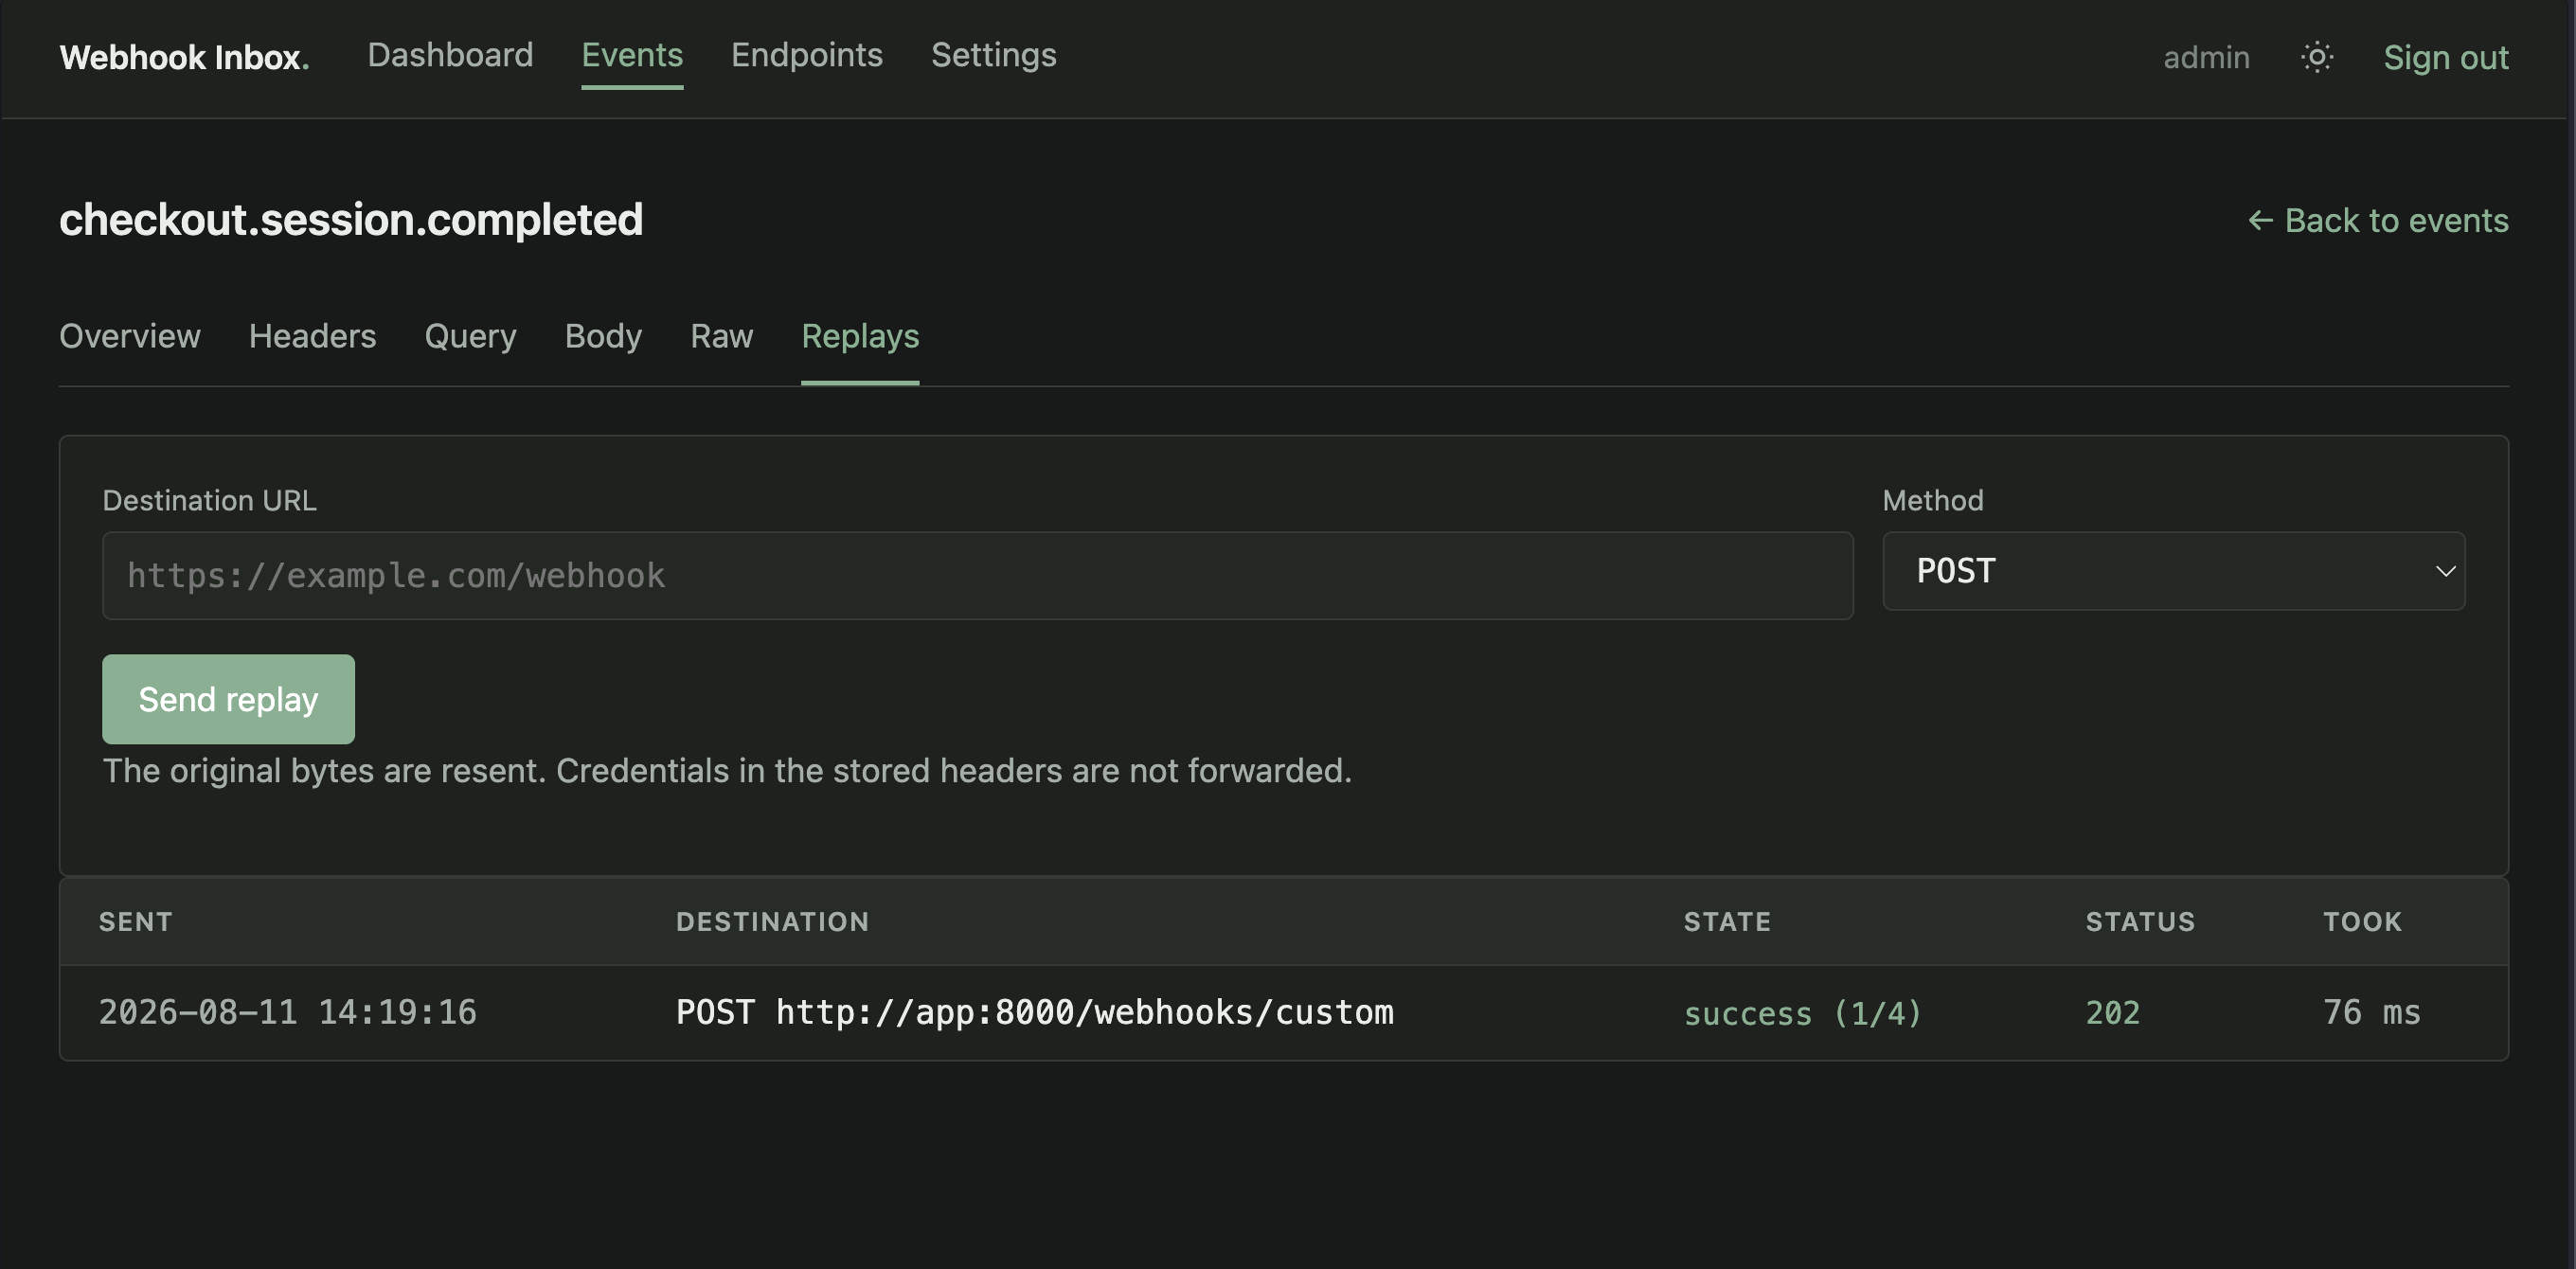This screenshot has width=2576, height=1269.
Task: Click the 76 ms duration cell
Action: click(x=2371, y=1012)
